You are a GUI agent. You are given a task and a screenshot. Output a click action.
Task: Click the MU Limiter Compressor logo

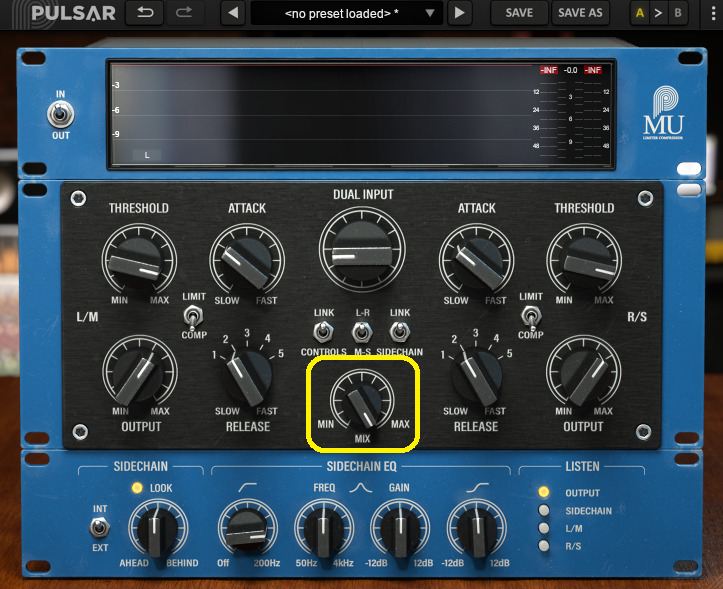tap(663, 113)
